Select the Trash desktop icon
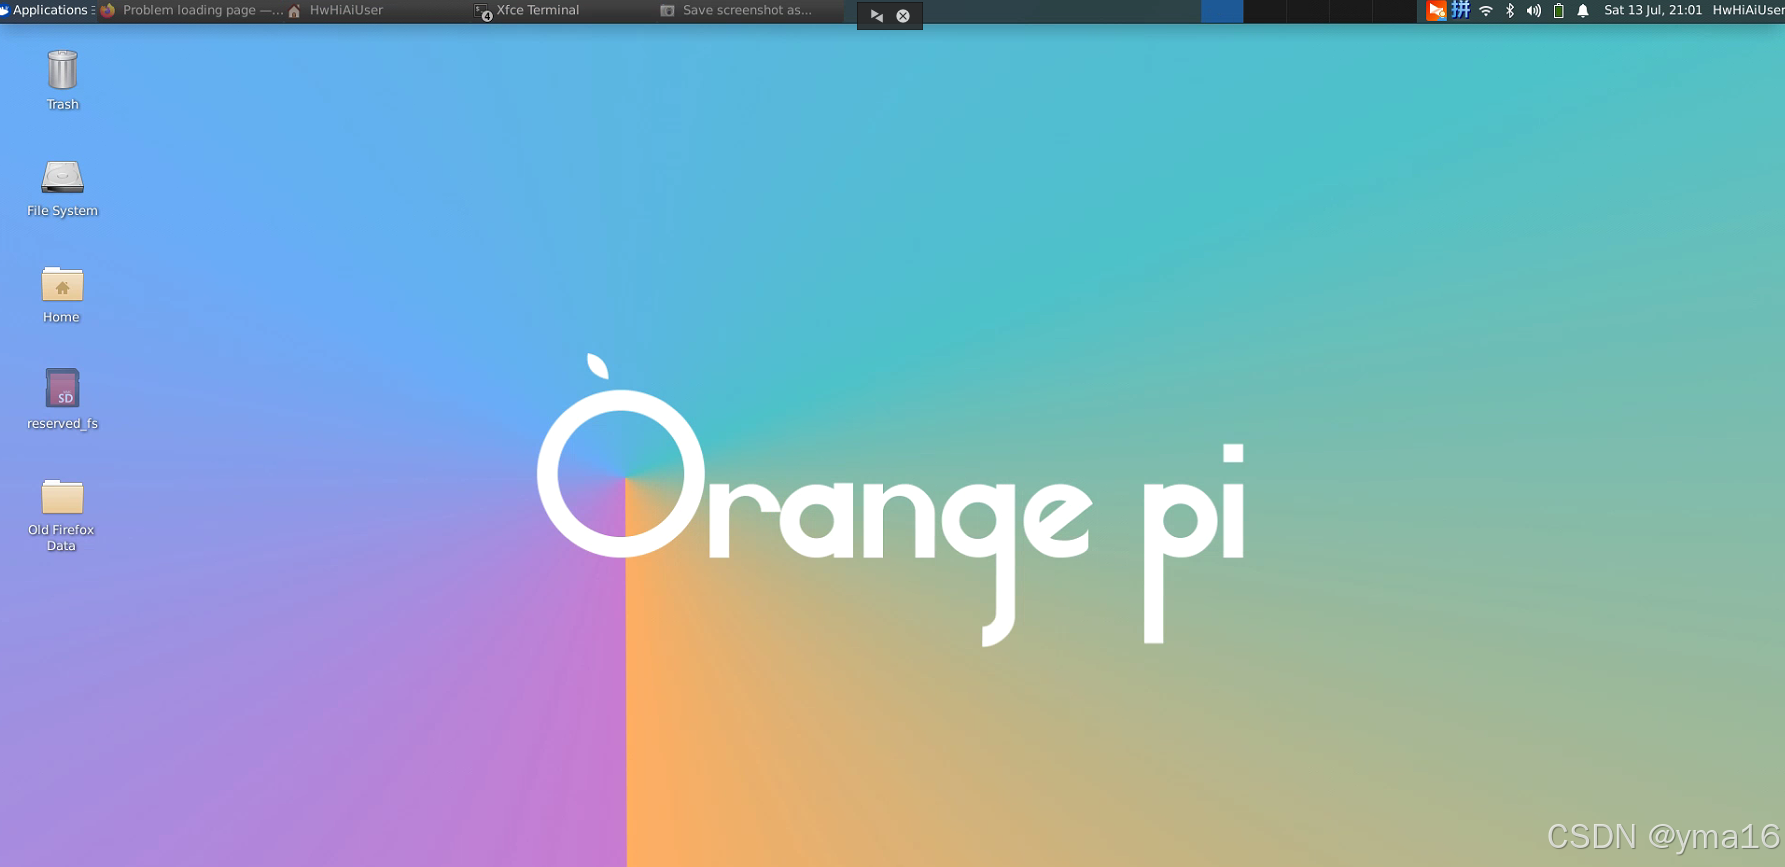This screenshot has height=867, width=1785. coord(62,80)
